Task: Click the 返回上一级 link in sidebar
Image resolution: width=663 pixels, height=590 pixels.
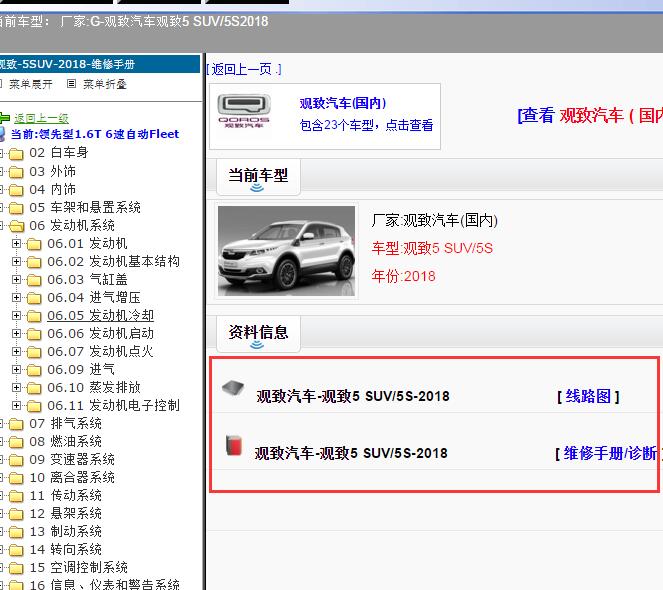Action: (41, 118)
